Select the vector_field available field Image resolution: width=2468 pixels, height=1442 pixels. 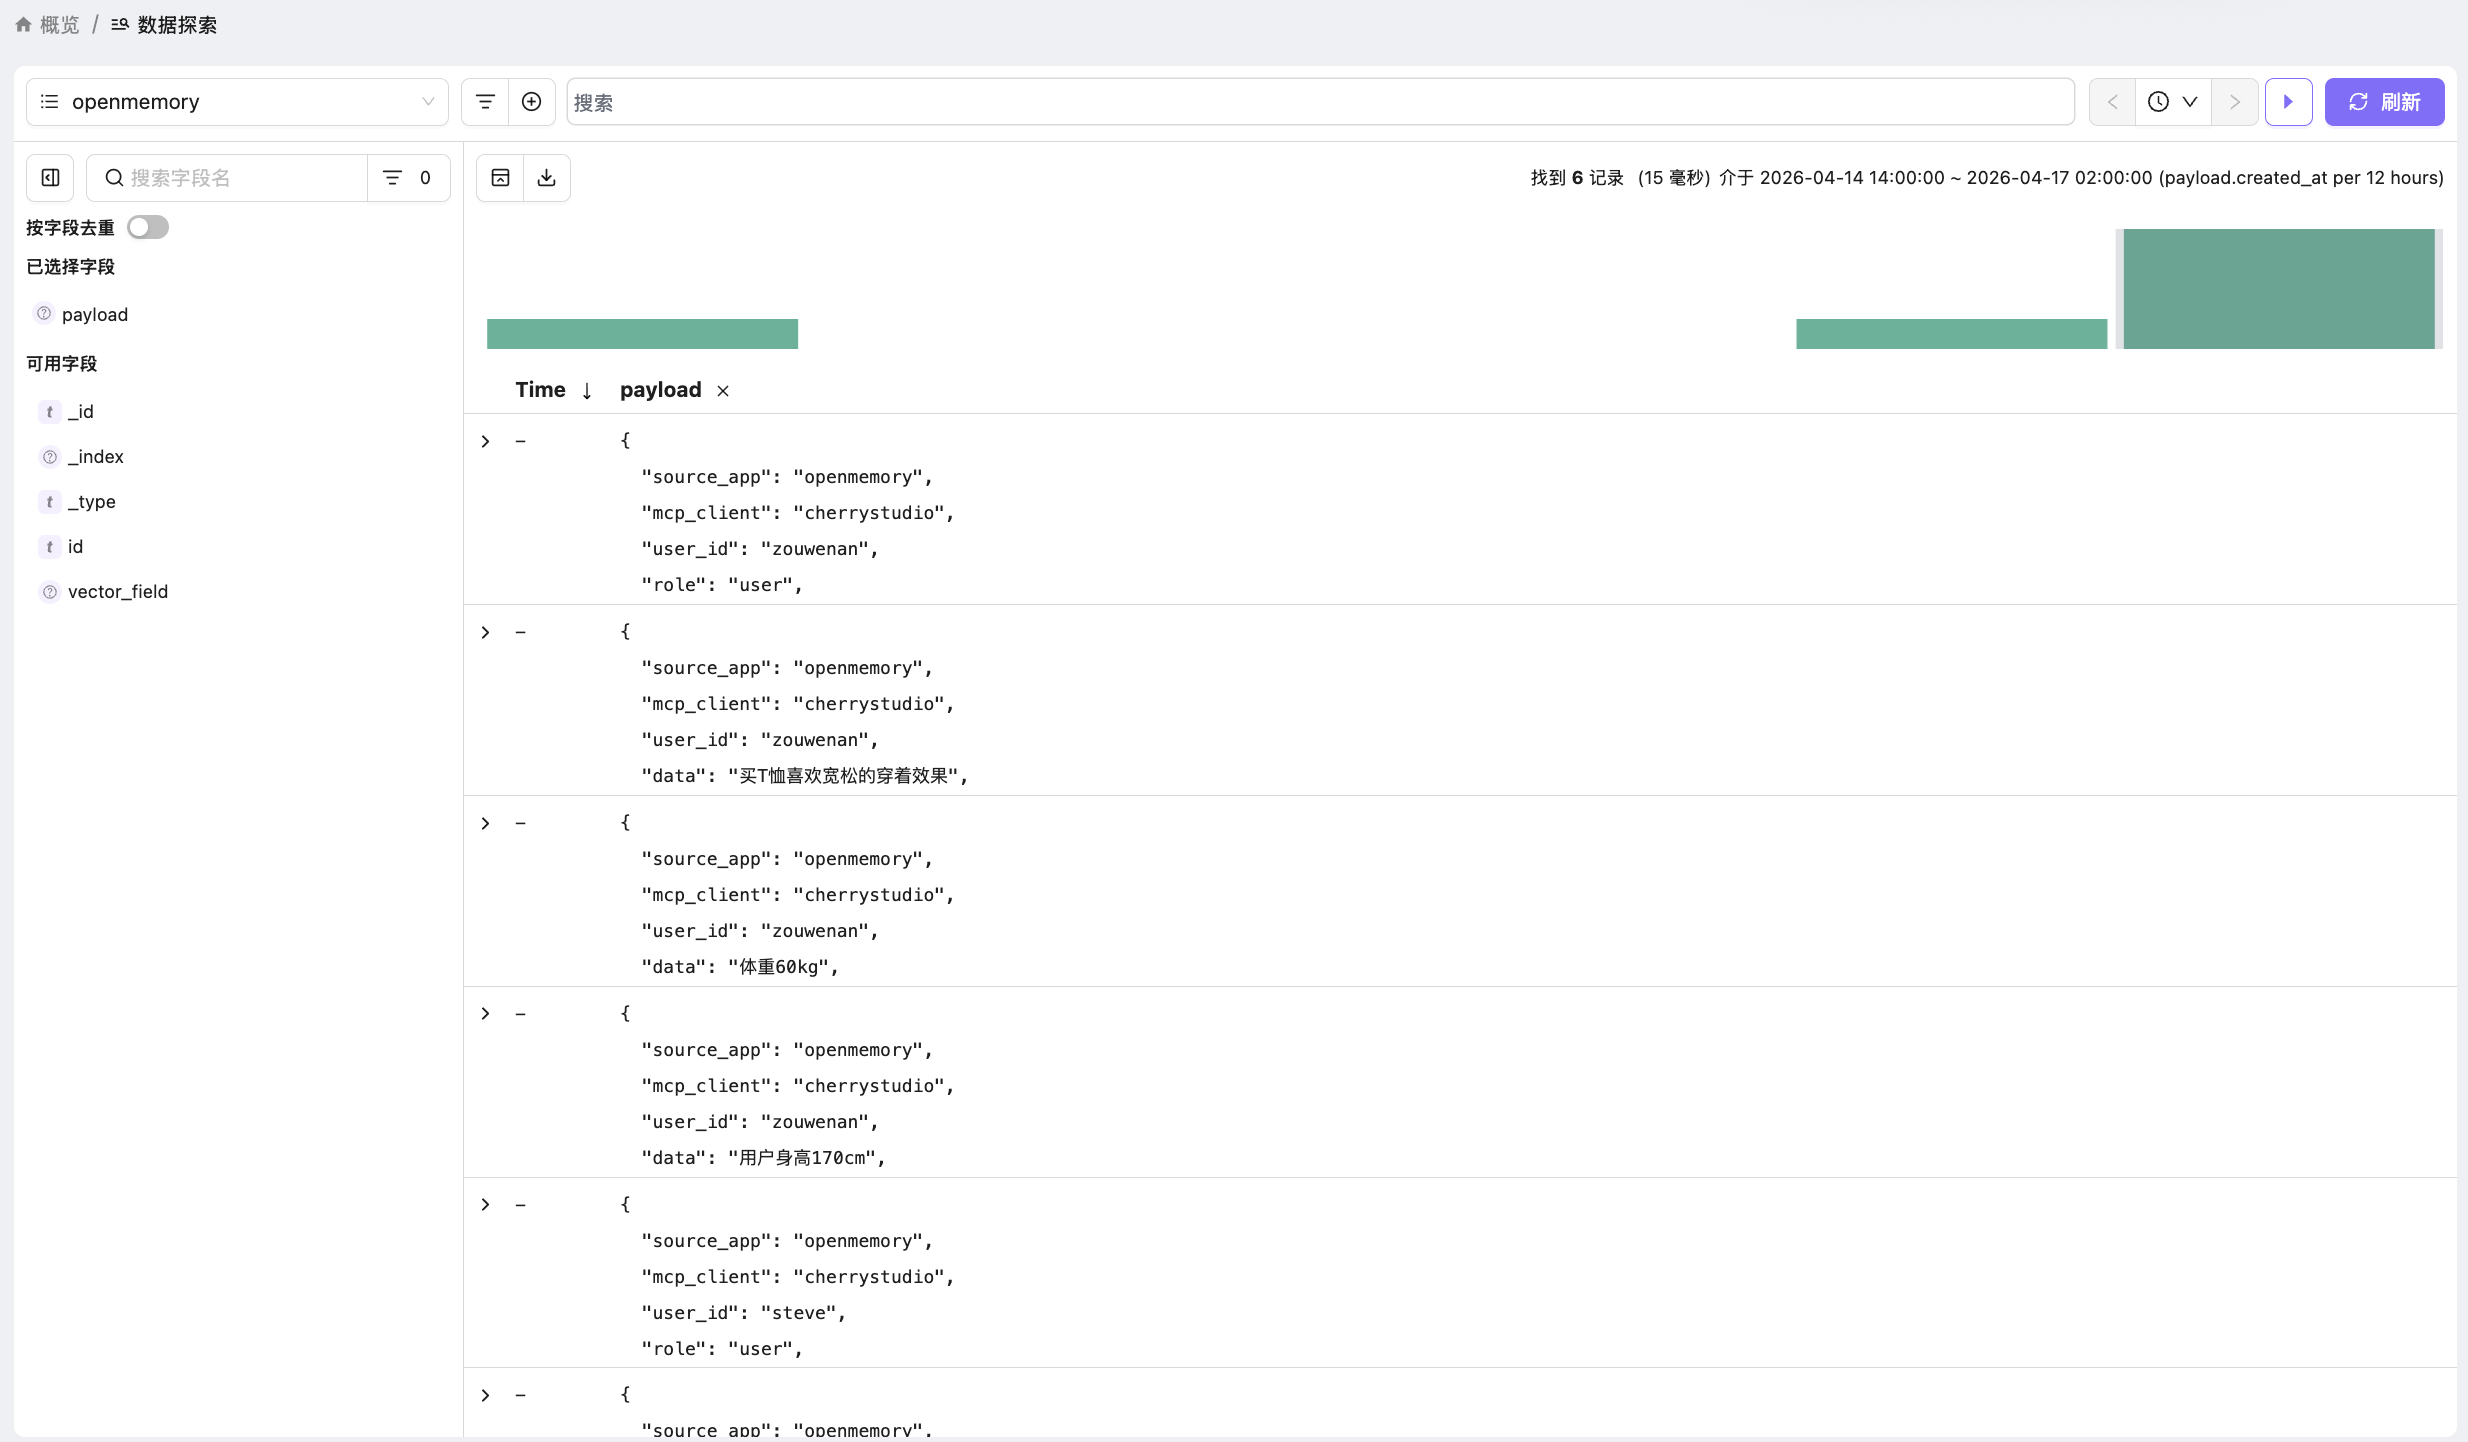click(118, 592)
